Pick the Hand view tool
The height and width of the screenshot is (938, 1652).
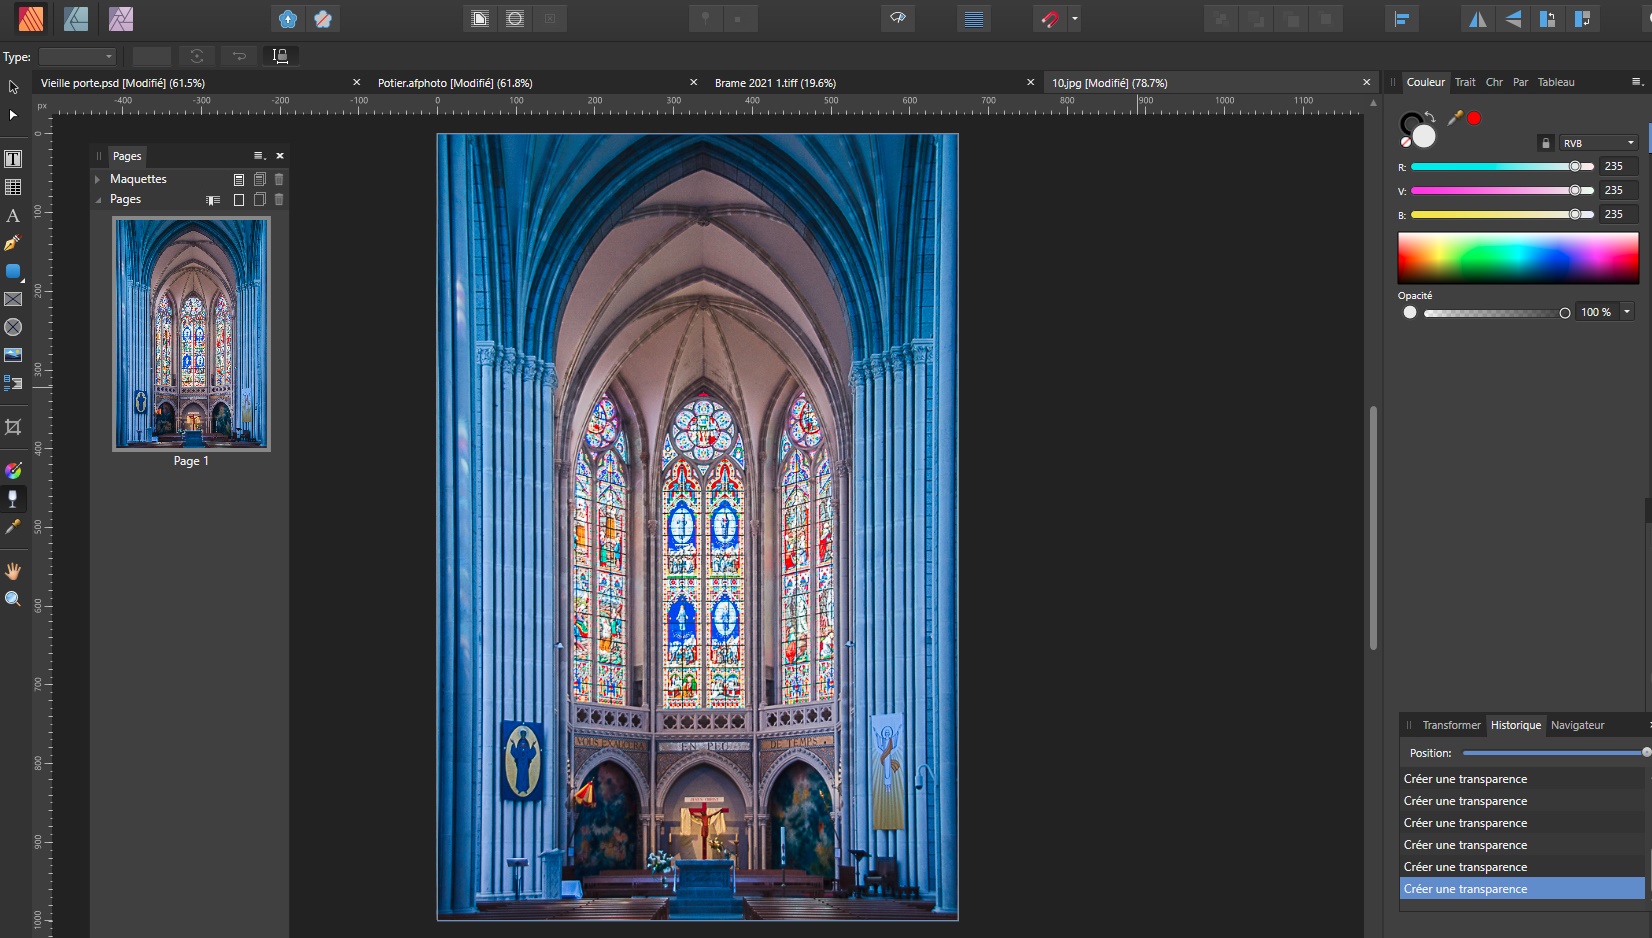coord(13,571)
